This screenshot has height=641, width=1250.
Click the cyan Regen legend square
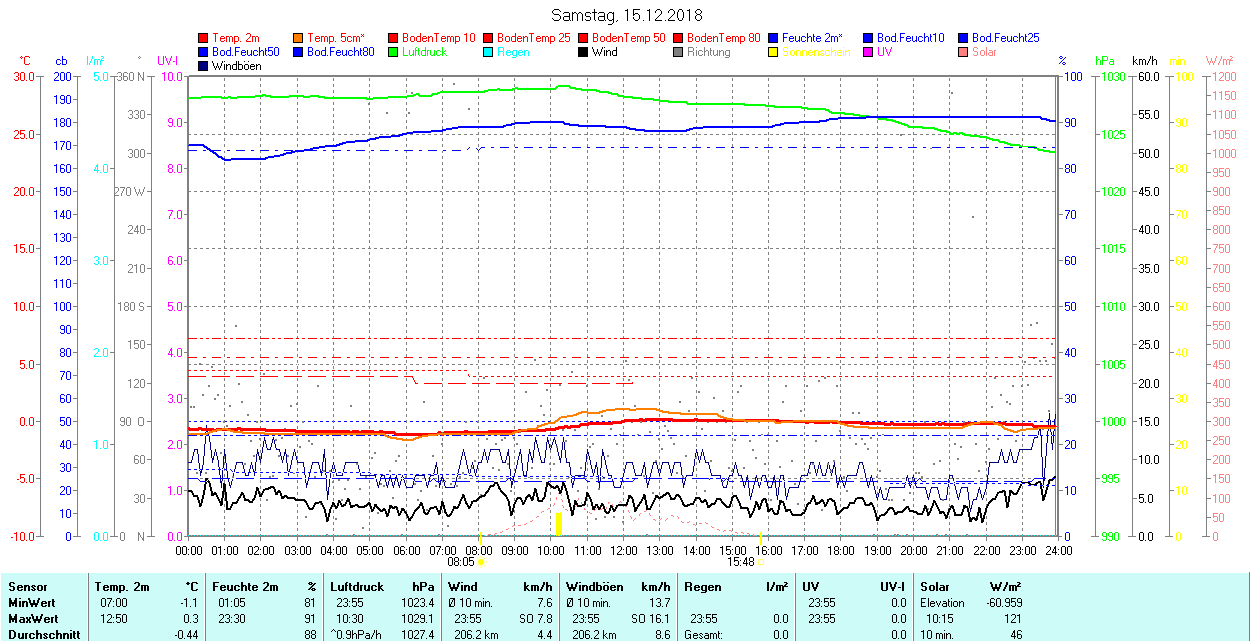click(x=489, y=52)
